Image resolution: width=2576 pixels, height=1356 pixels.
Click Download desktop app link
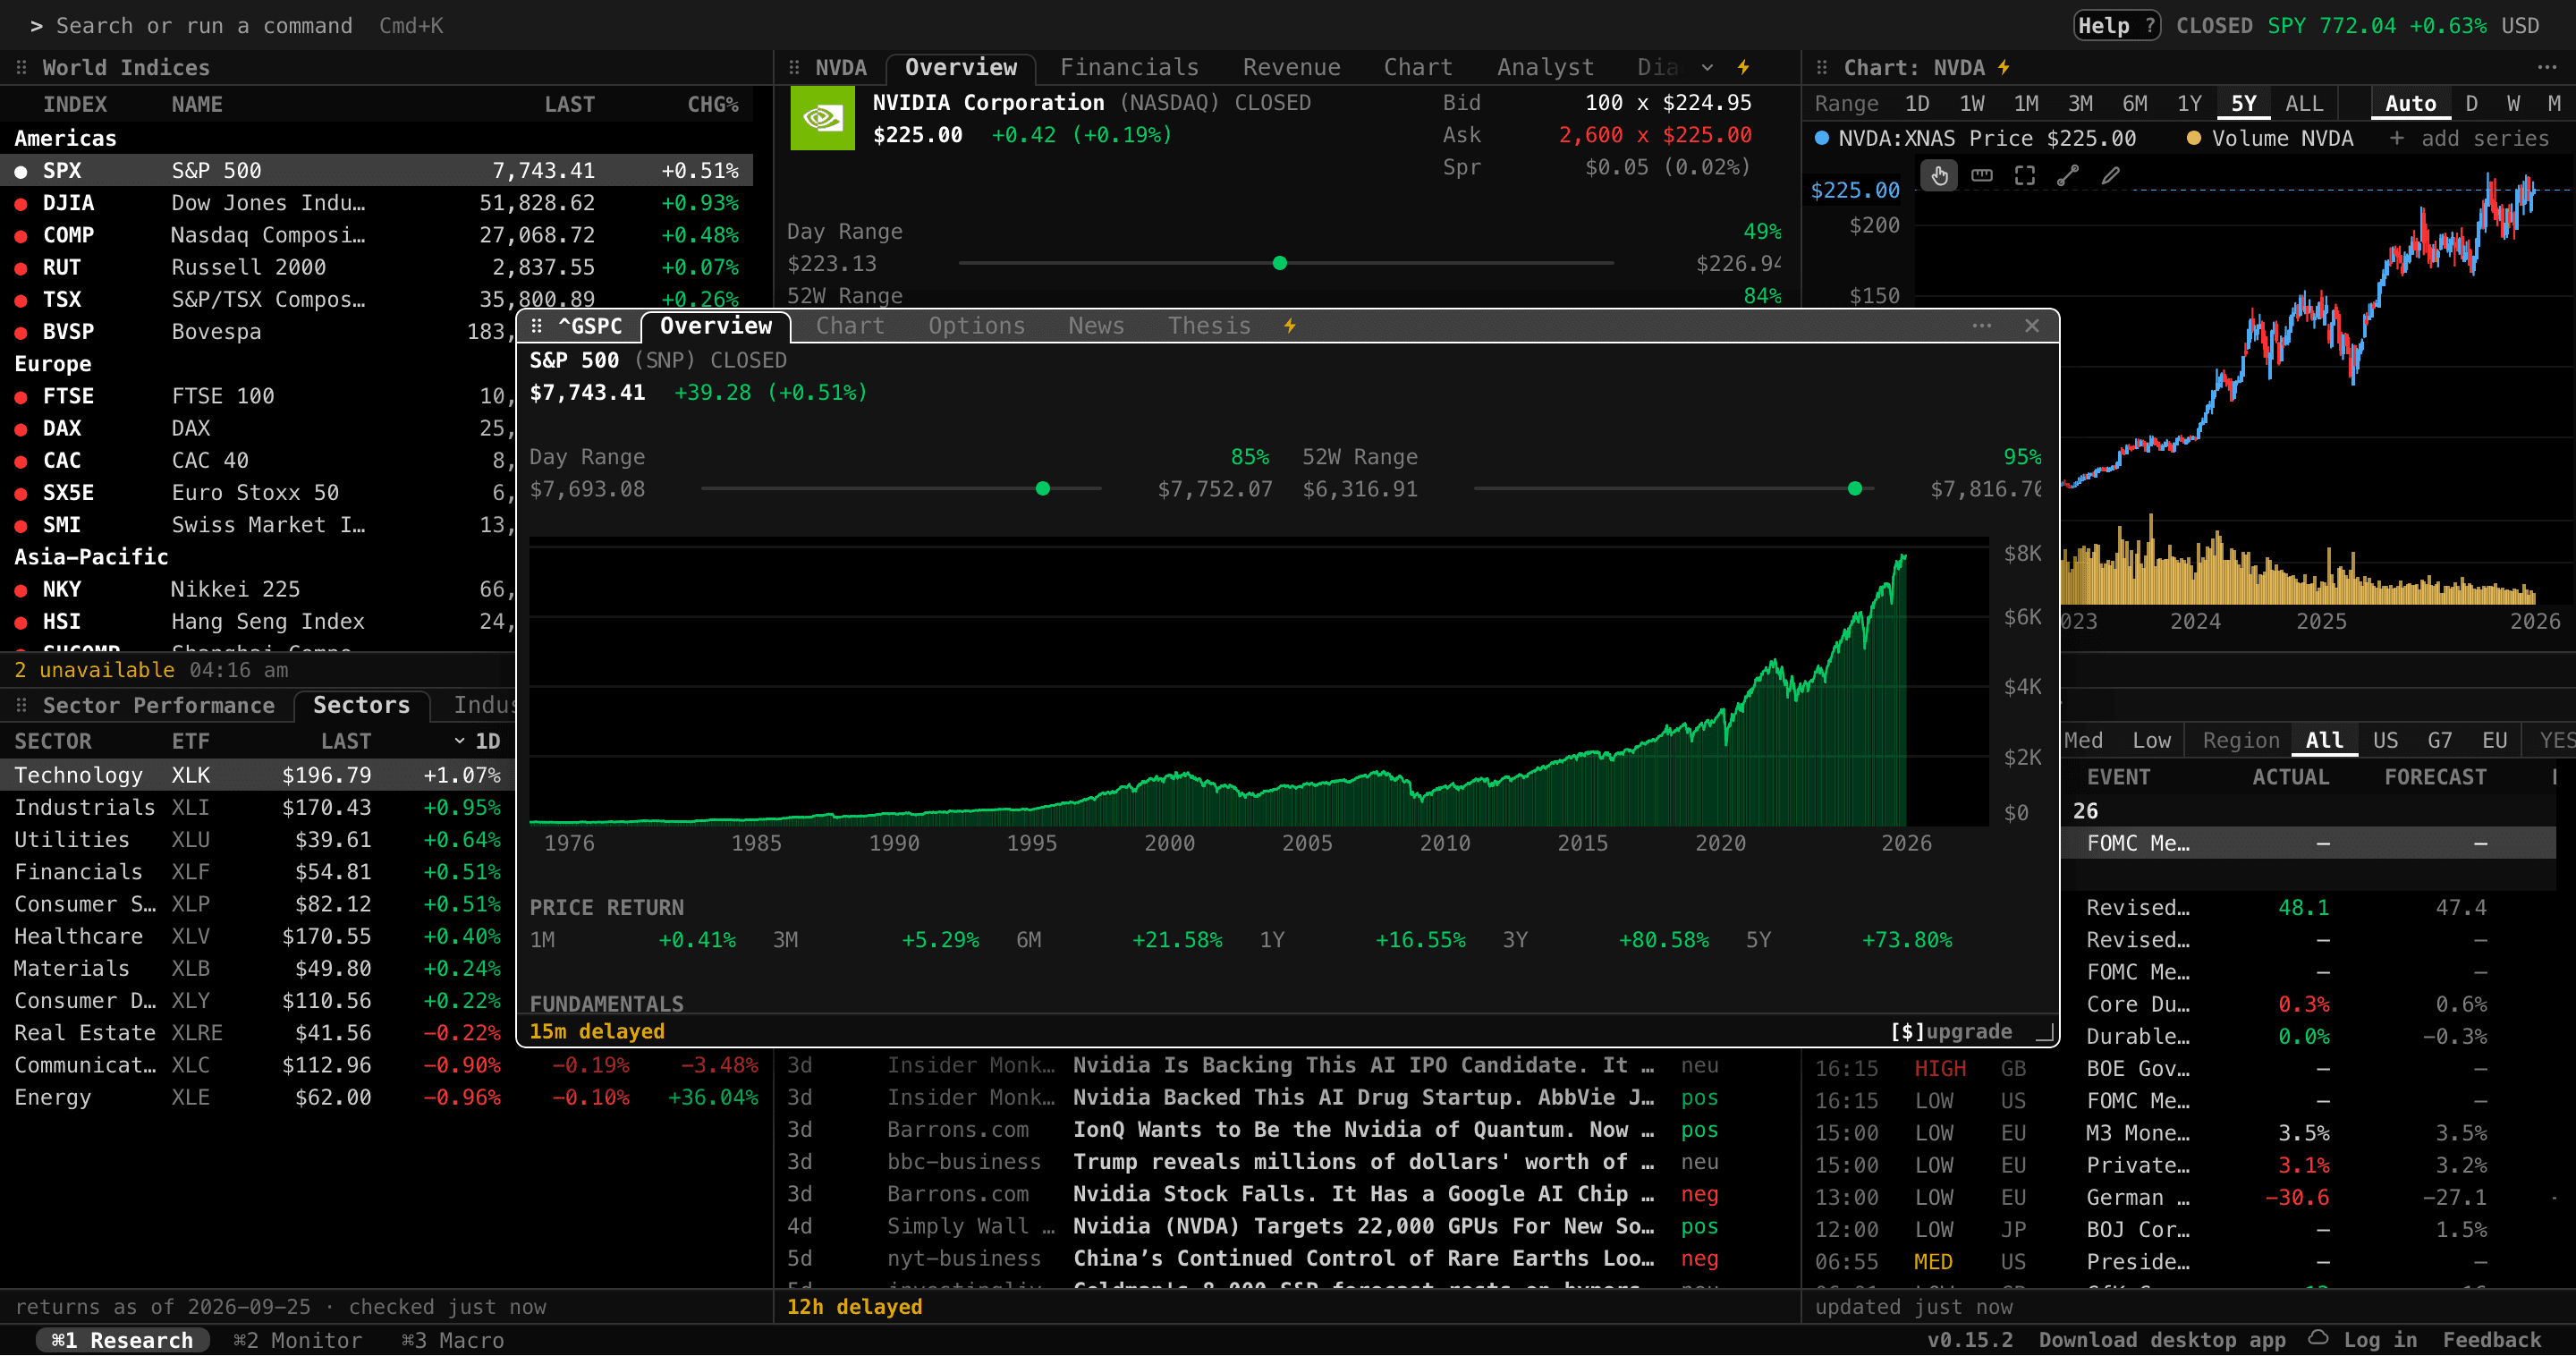coord(2162,1340)
